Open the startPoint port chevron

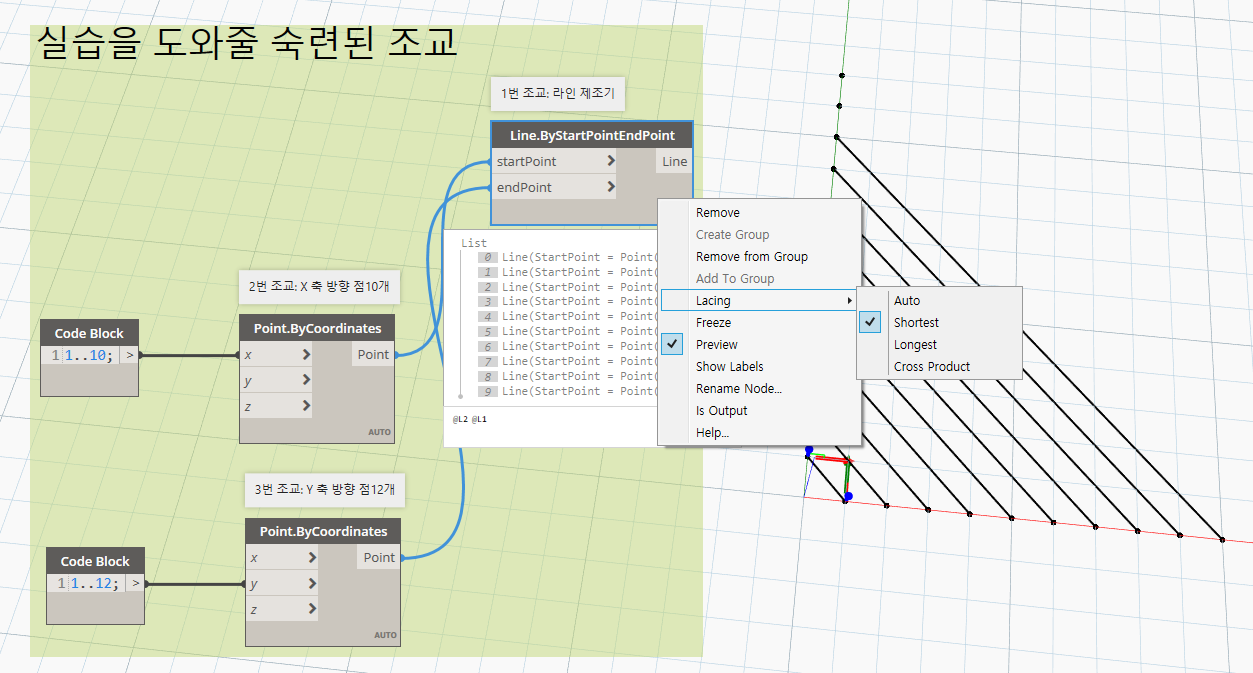pyautogui.click(x=611, y=161)
